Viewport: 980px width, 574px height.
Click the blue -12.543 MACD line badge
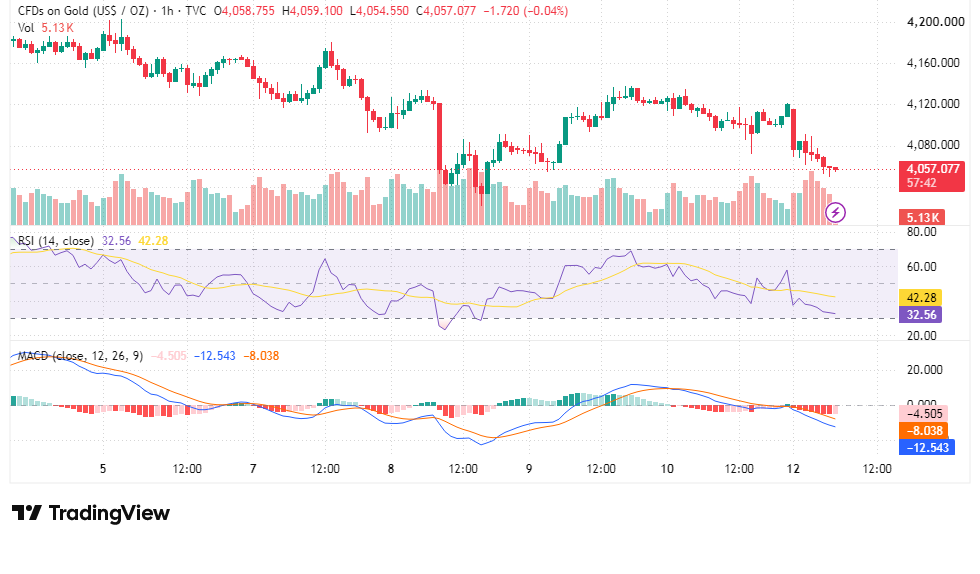coord(927,448)
